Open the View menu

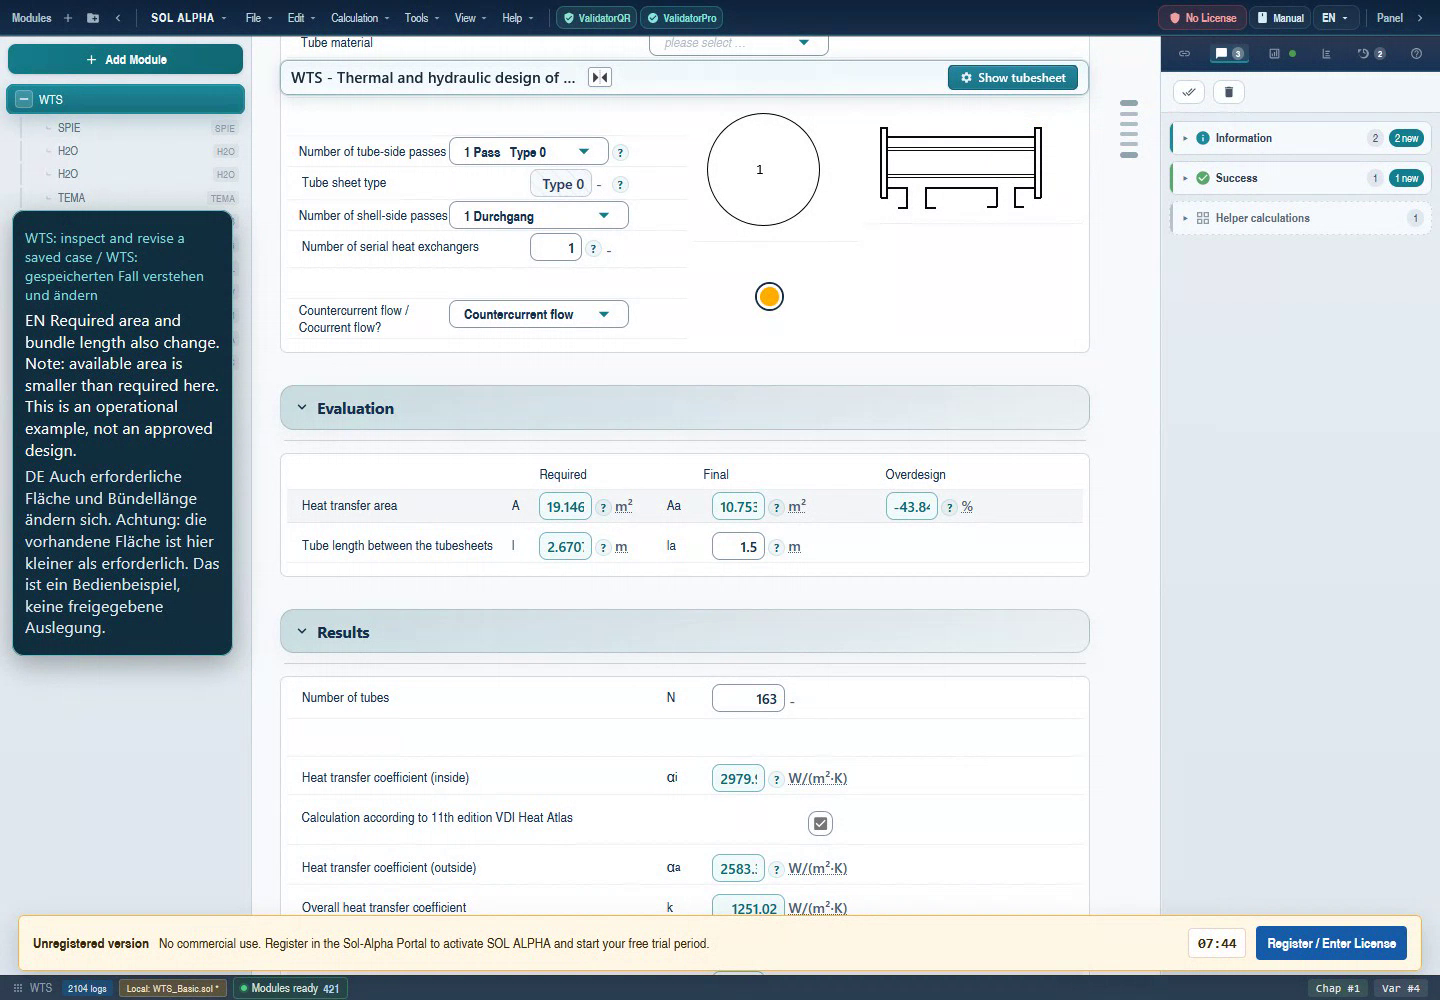[x=471, y=18]
